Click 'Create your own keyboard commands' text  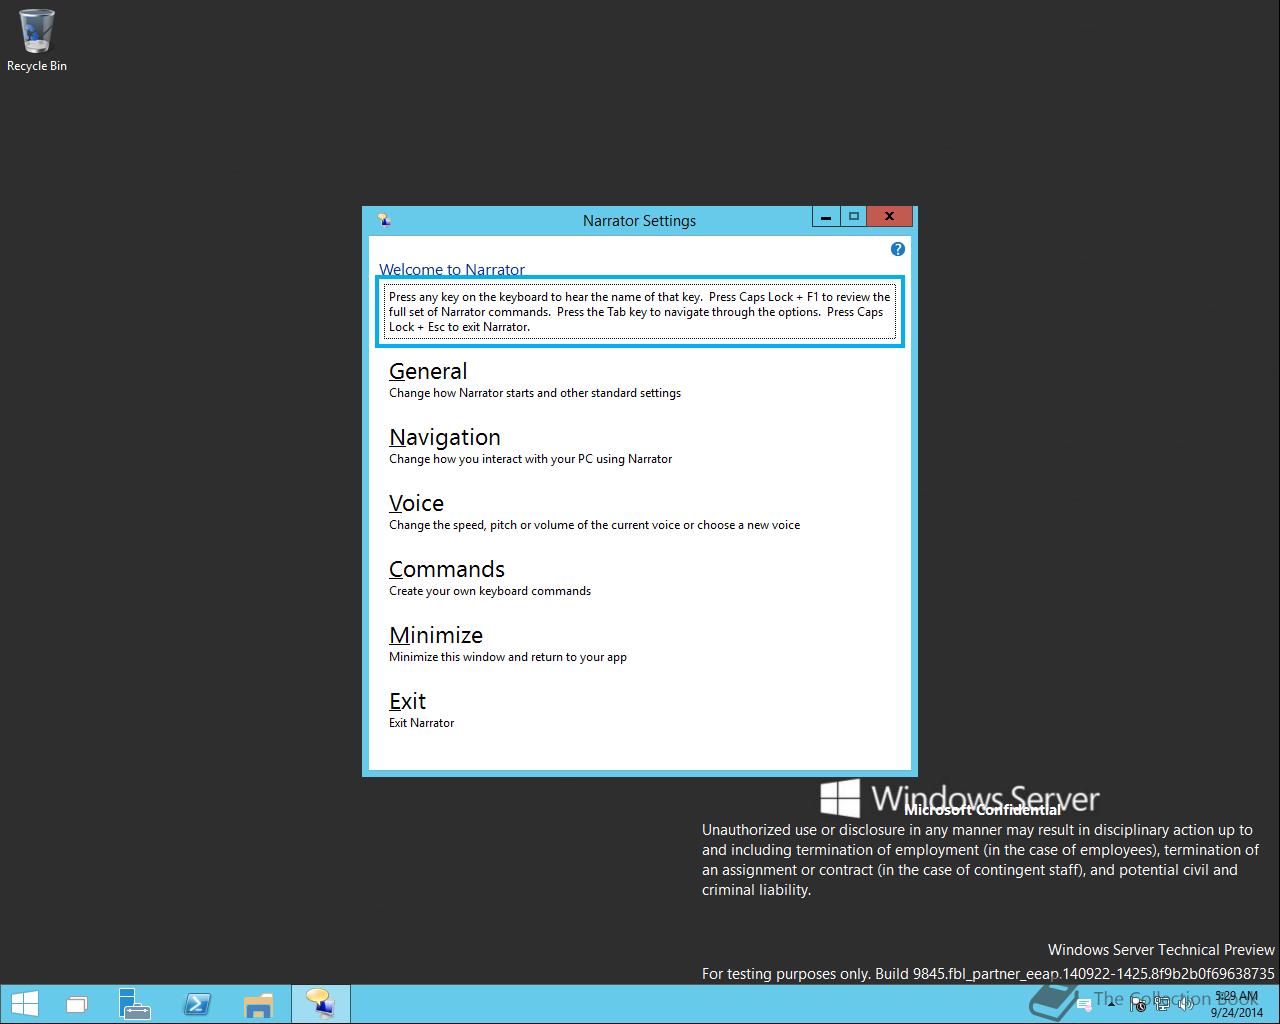(x=490, y=591)
